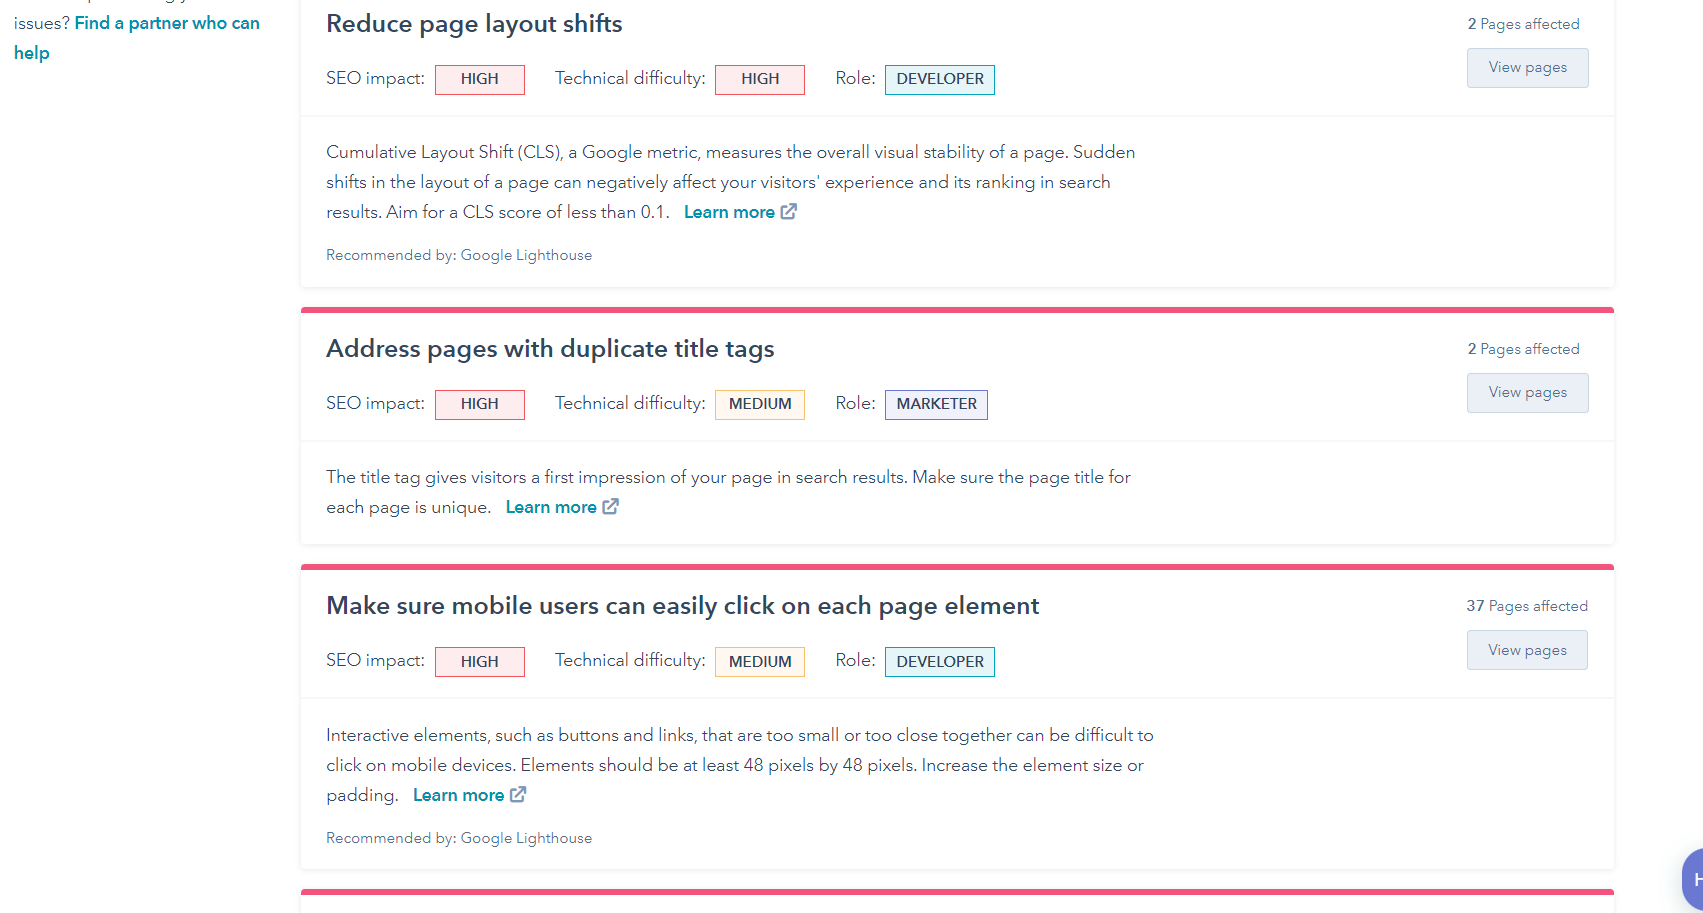The height and width of the screenshot is (913, 1703).
Task: Click '37 Pages affected' text
Action: pyautogui.click(x=1527, y=606)
